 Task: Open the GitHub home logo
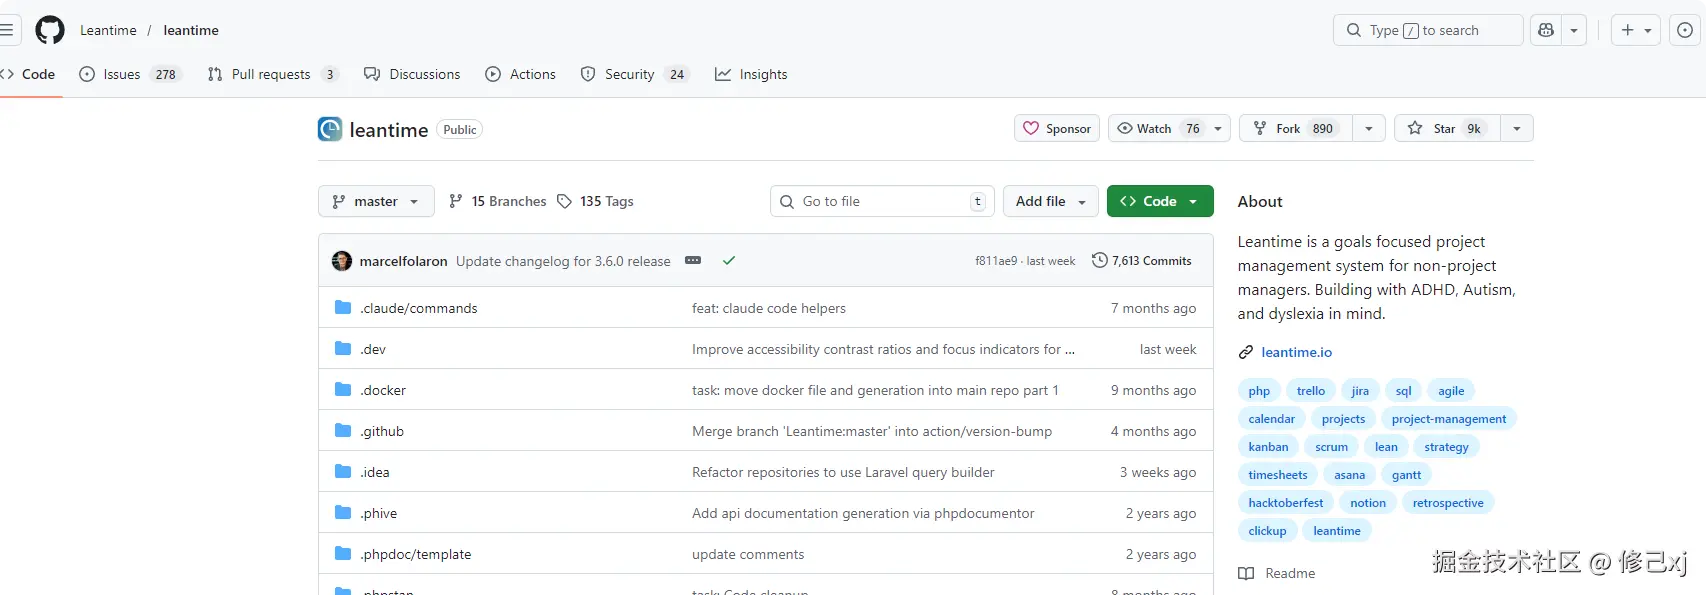tap(50, 30)
